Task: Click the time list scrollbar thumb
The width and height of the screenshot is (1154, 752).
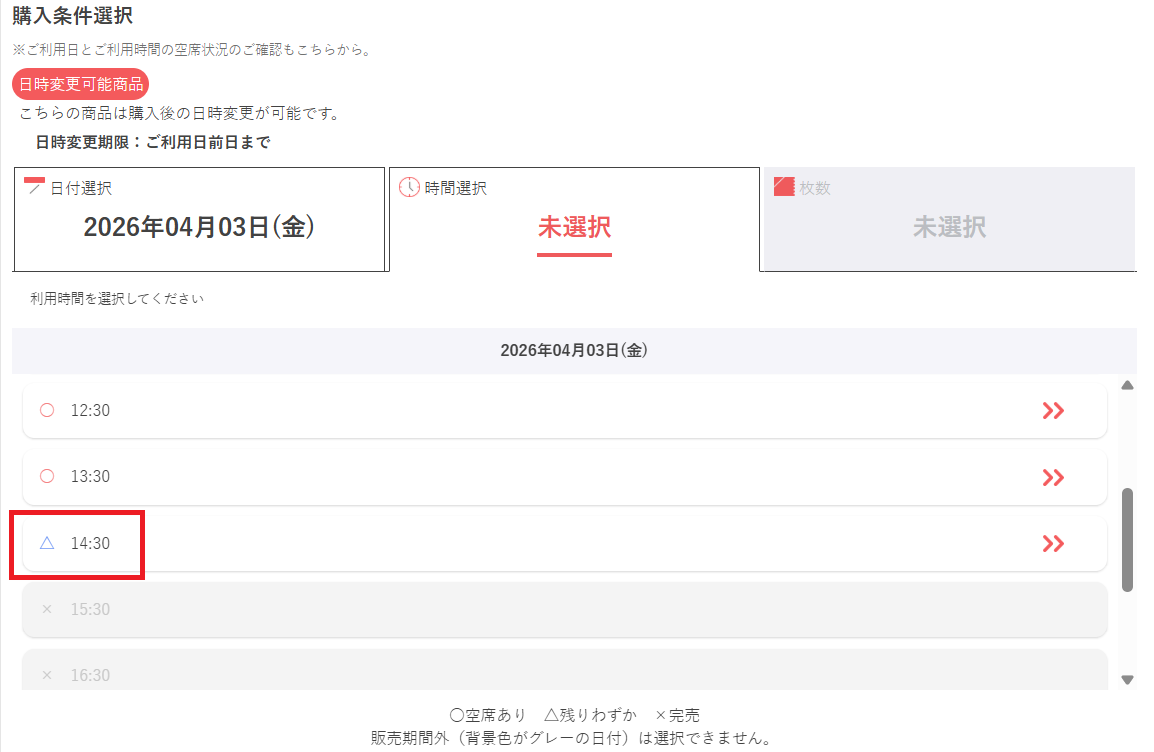Action: tap(1128, 539)
